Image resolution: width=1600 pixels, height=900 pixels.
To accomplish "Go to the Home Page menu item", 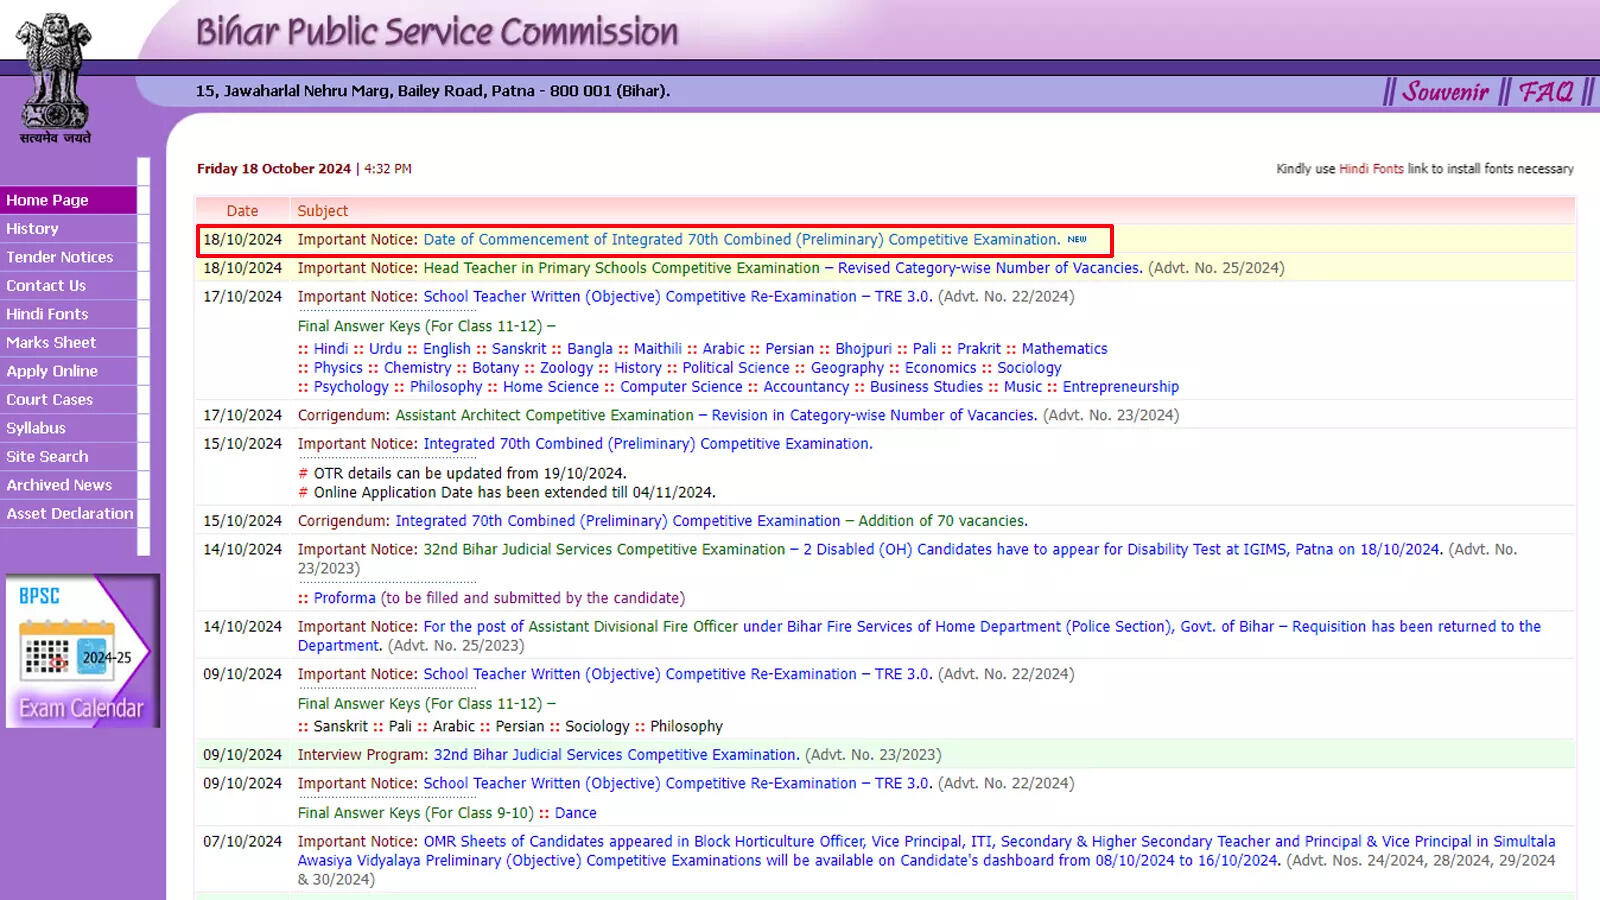I will coord(47,199).
